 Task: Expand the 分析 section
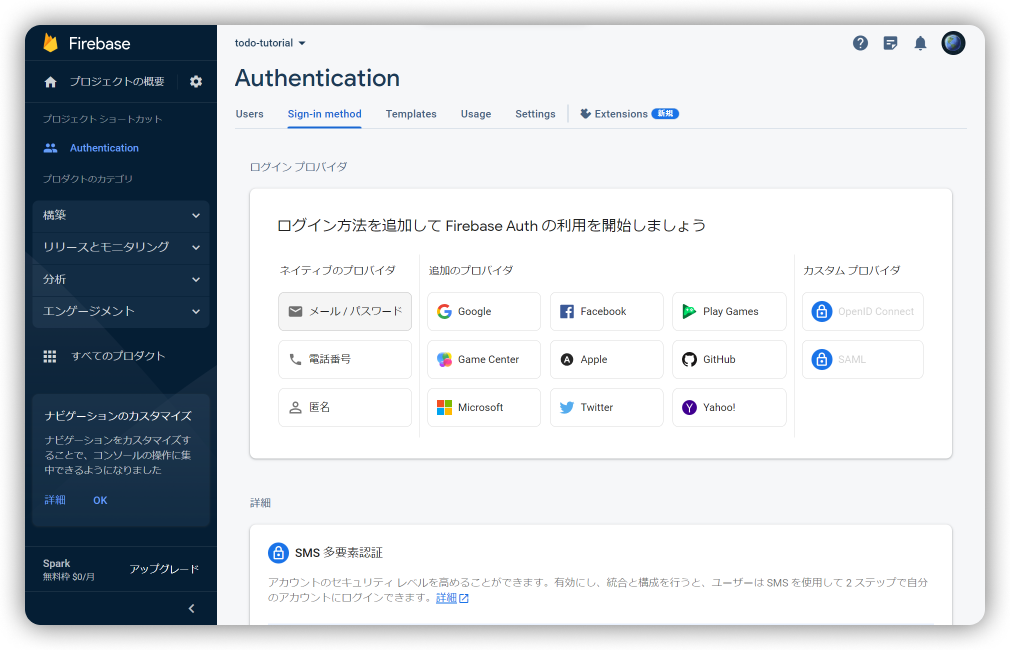[x=121, y=280]
